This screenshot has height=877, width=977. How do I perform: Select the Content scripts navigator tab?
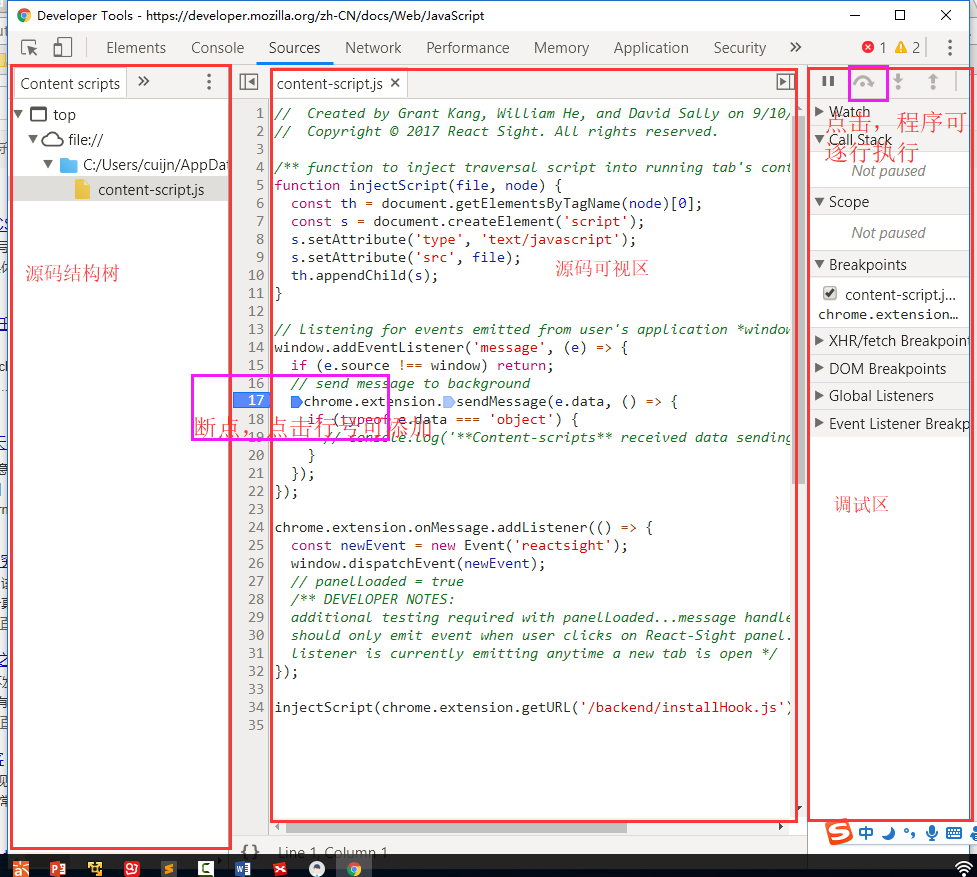[70, 83]
